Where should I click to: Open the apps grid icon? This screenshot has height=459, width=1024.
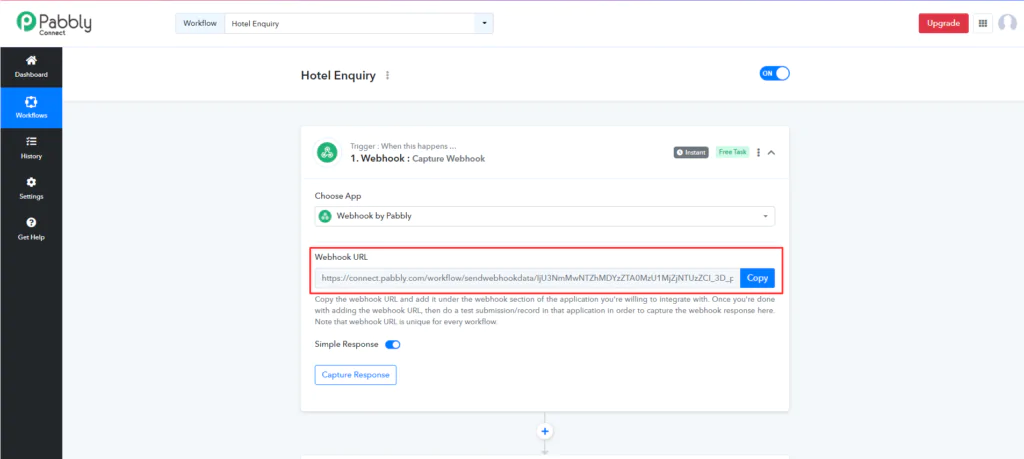(983, 24)
